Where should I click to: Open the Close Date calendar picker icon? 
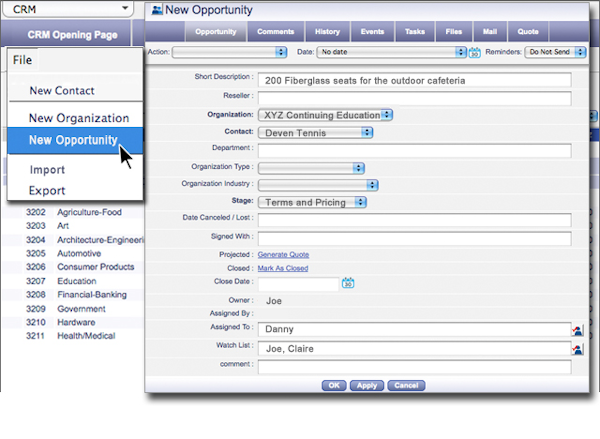[349, 285]
